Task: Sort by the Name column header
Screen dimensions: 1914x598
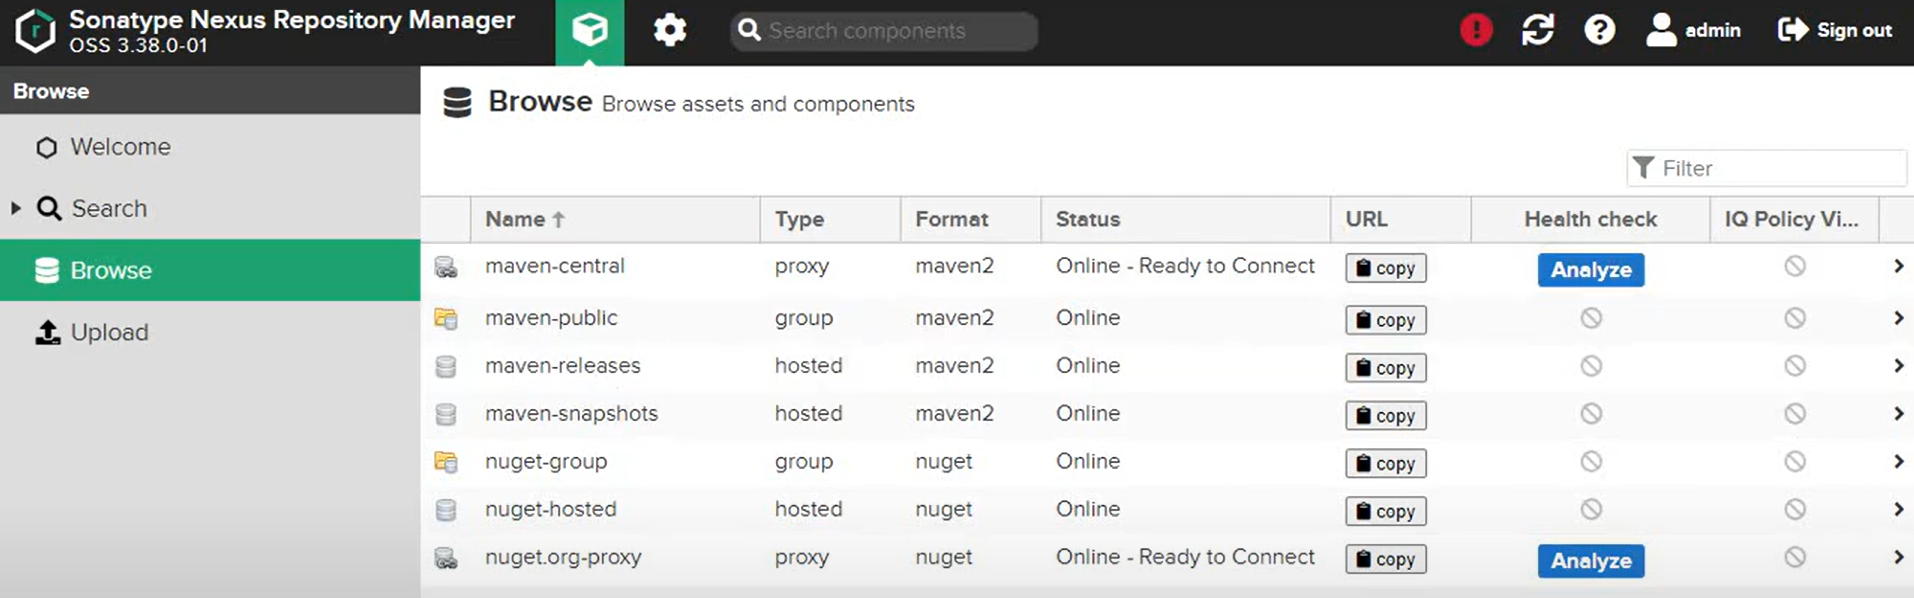Action: tap(615, 219)
